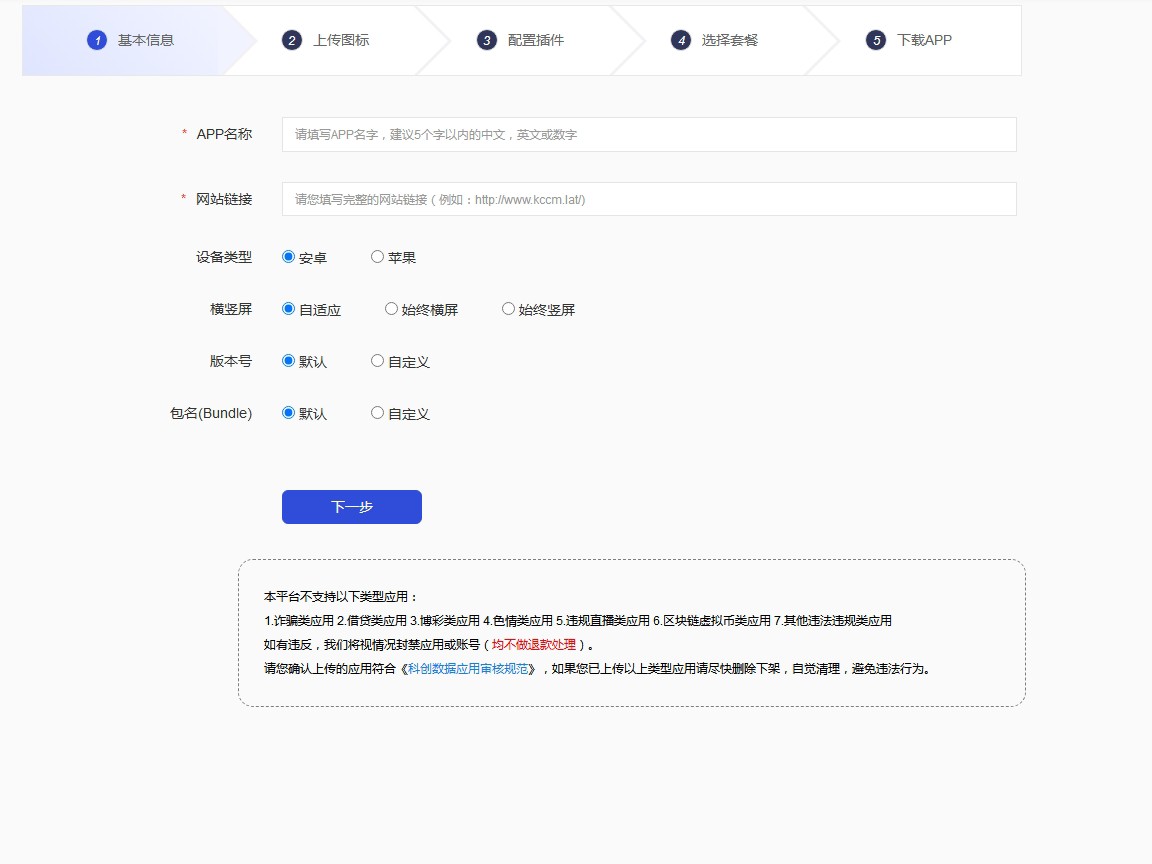
Task: Select 默认 for 包名(Bundle)
Action: click(289, 414)
